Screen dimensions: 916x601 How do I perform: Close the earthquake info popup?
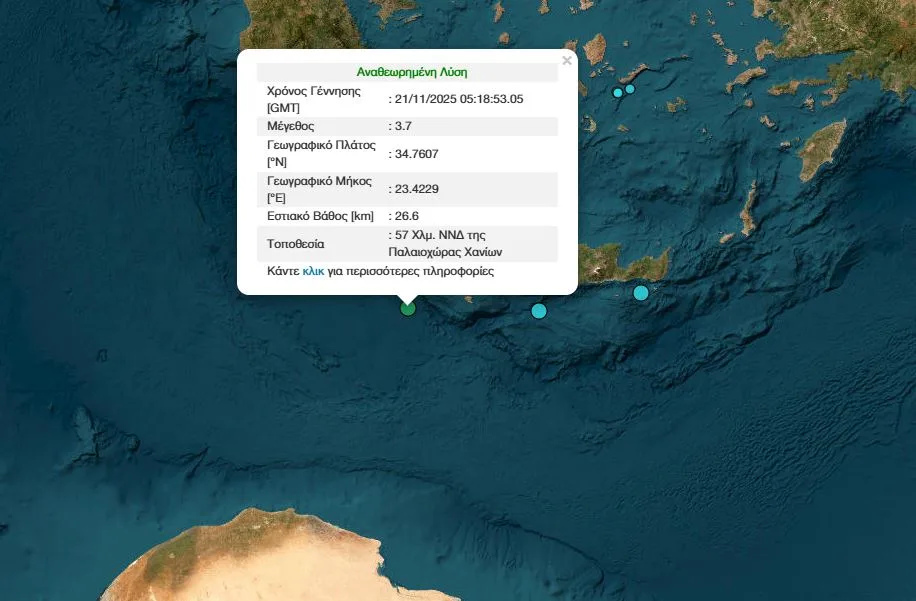(x=567, y=61)
